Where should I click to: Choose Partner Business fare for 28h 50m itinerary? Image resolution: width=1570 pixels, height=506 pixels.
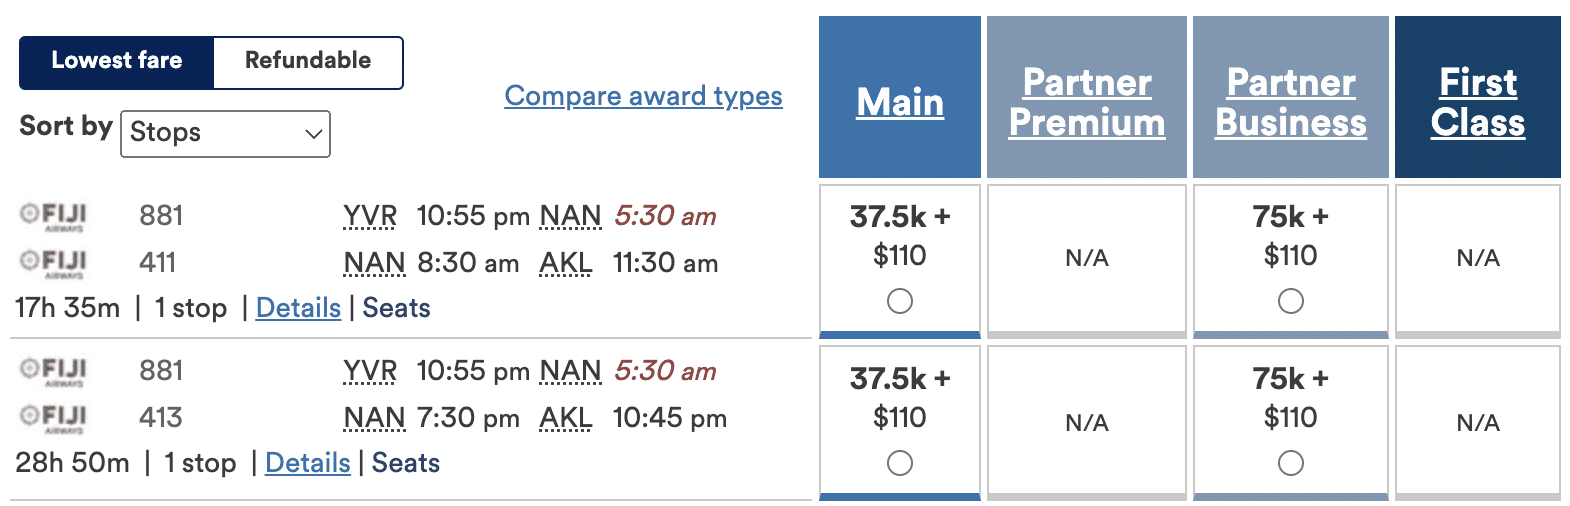(x=1291, y=463)
